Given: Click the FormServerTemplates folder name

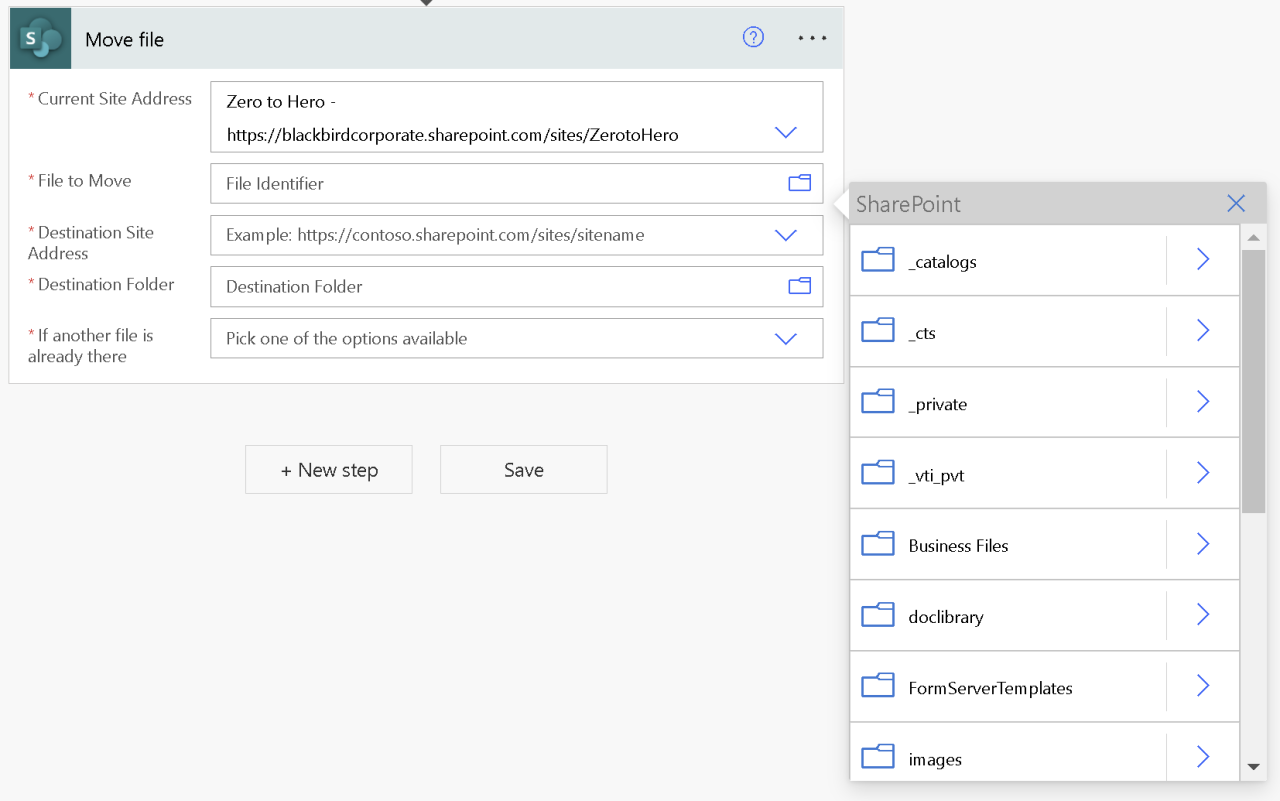Looking at the screenshot, I should point(990,688).
